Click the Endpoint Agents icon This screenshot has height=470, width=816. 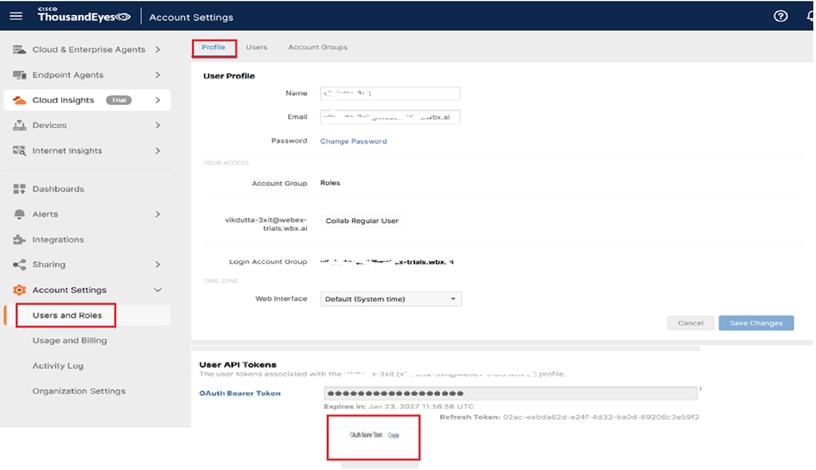click(x=19, y=75)
